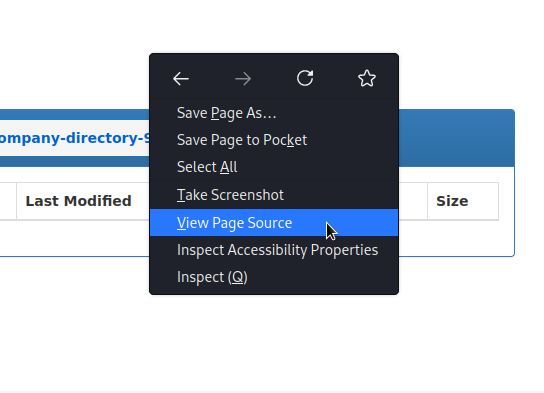The height and width of the screenshot is (393, 544).
Task: Click the blue panel header bar
Action: tap(456, 138)
